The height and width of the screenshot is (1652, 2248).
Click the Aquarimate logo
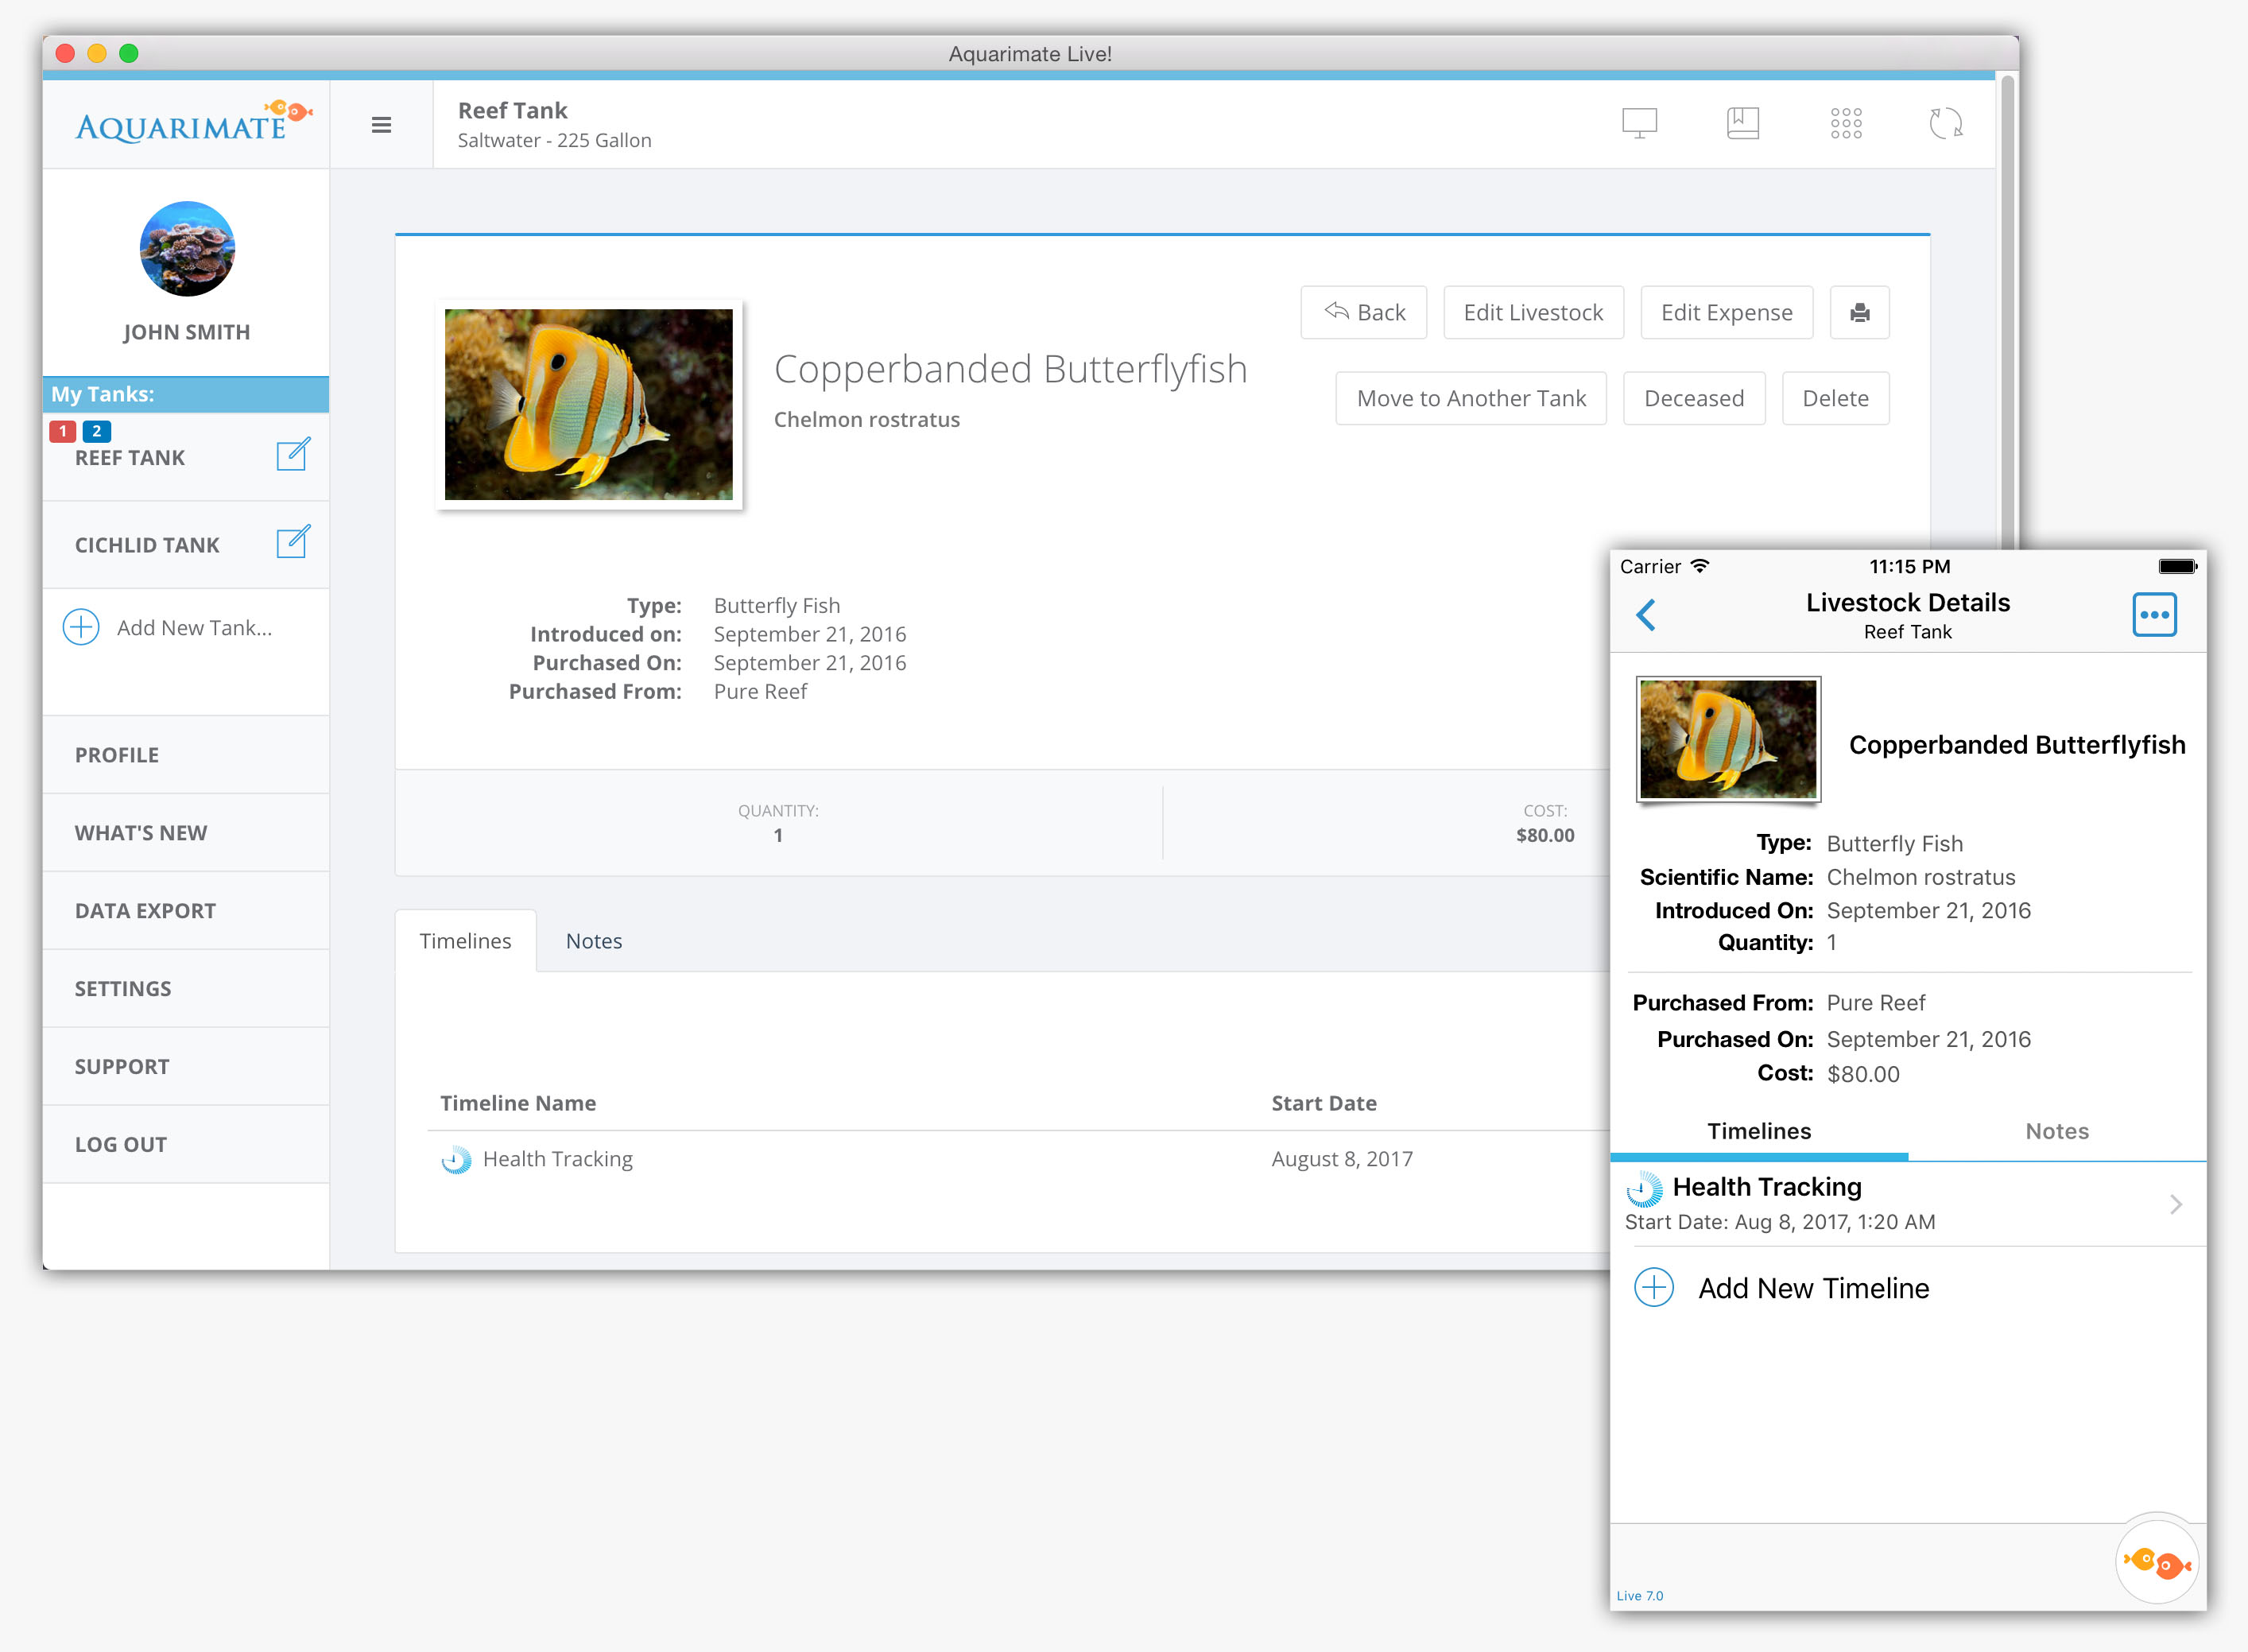click(x=194, y=122)
